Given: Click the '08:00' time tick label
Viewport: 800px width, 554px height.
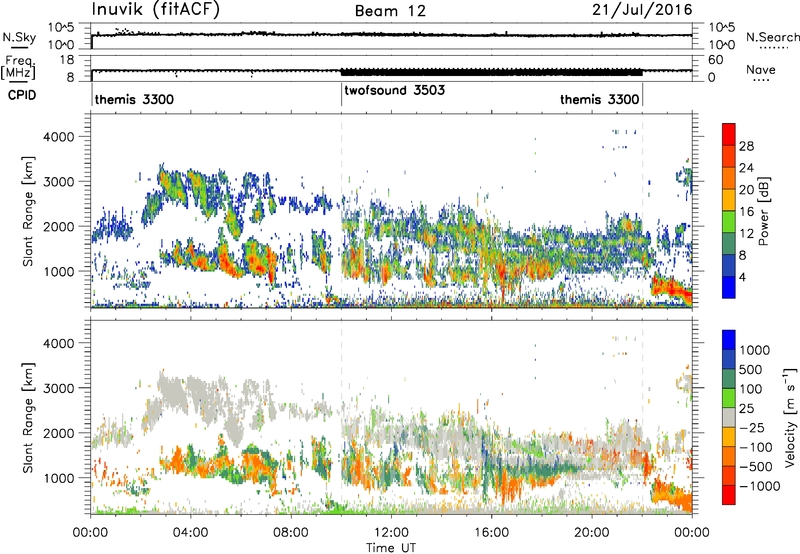Looking at the screenshot, I should [291, 533].
